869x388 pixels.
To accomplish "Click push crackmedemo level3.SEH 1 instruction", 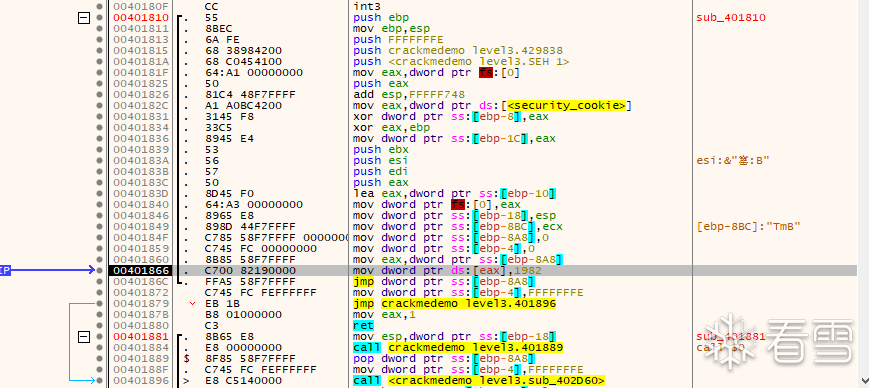I will pos(461,62).
